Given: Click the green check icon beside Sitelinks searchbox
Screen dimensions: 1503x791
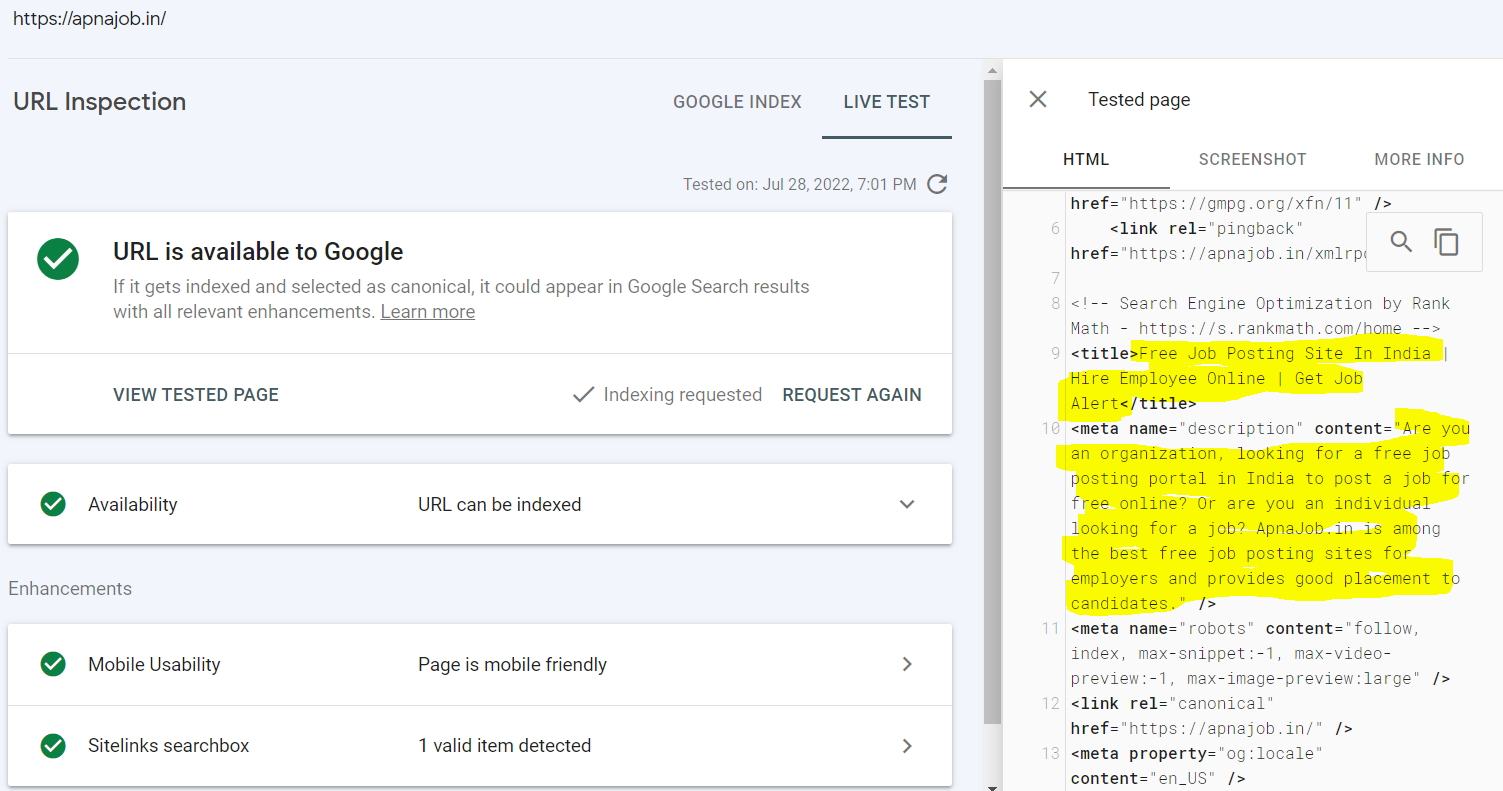Looking at the screenshot, I should click(53, 745).
